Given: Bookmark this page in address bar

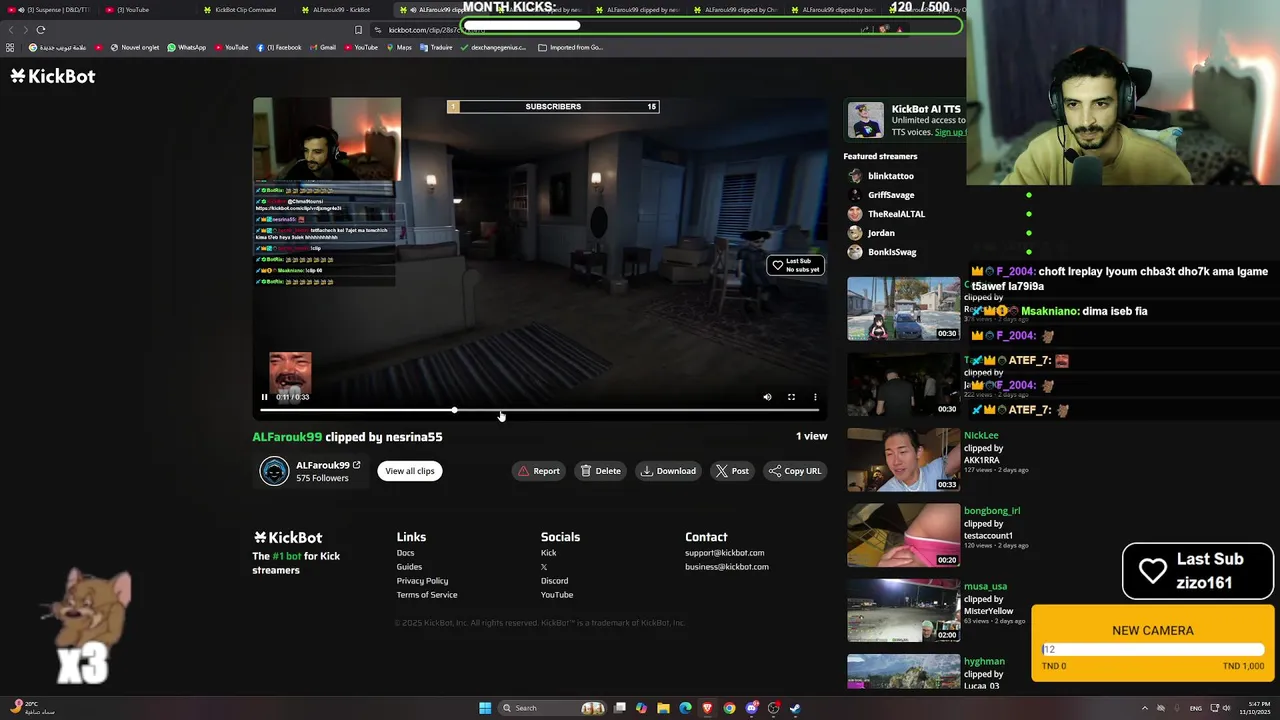Looking at the screenshot, I should 358,30.
